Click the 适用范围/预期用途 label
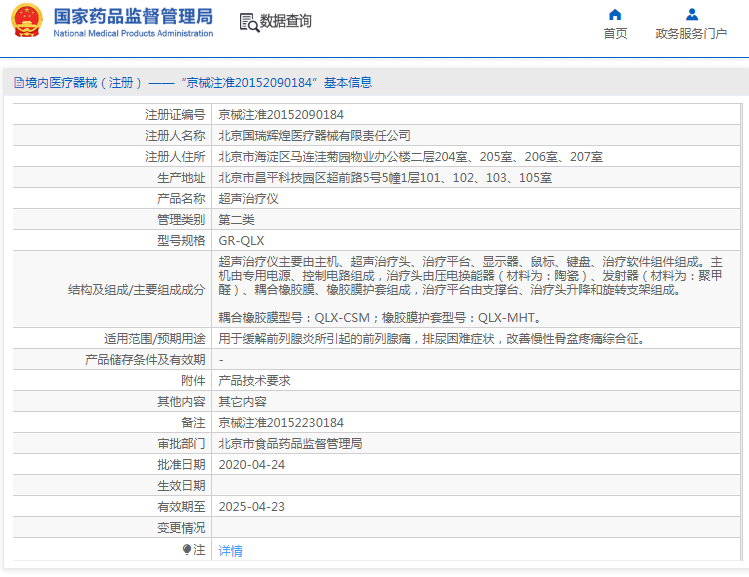This screenshot has width=749, height=577. (x=155, y=339)
